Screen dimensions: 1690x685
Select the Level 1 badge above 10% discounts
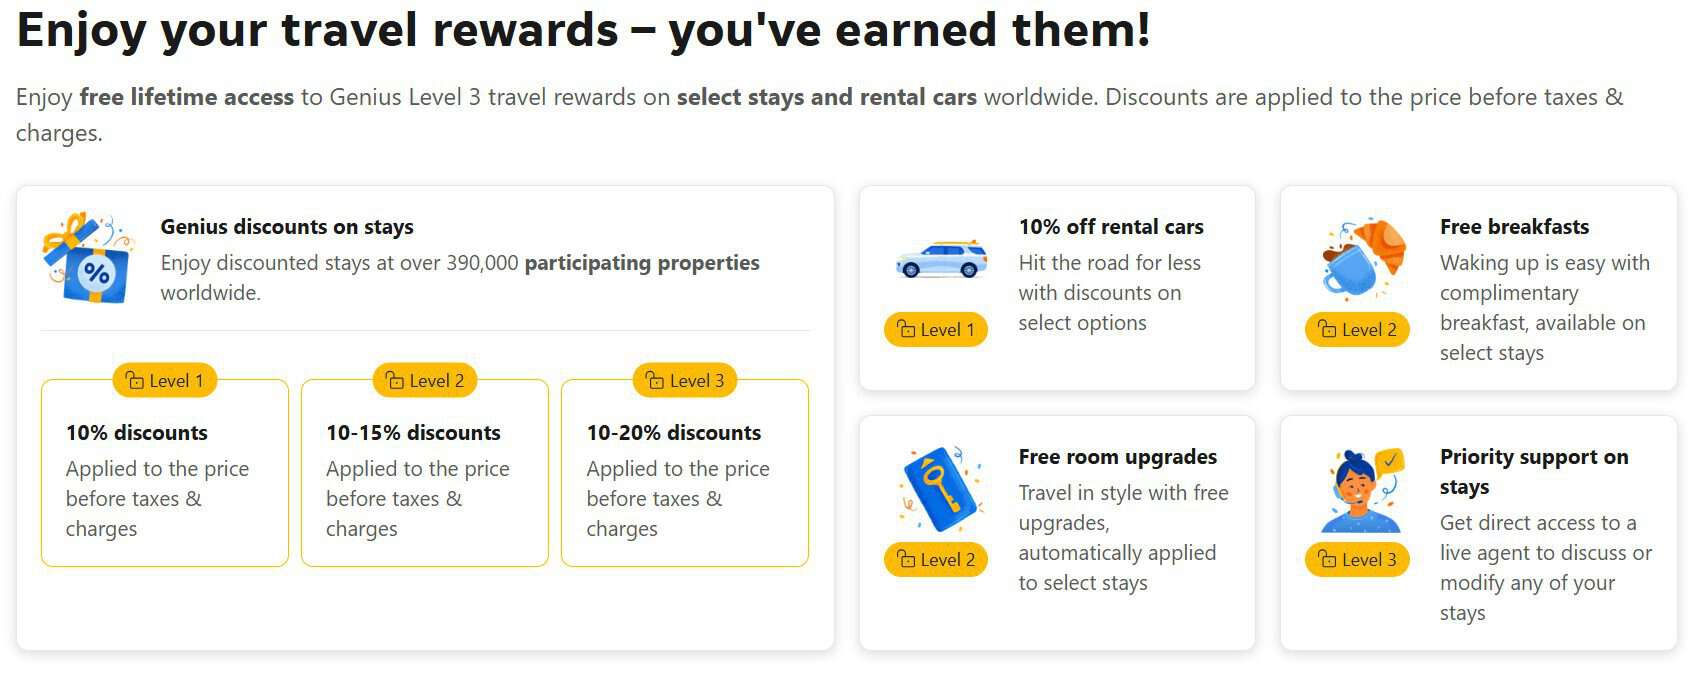[x=165, y=381]
